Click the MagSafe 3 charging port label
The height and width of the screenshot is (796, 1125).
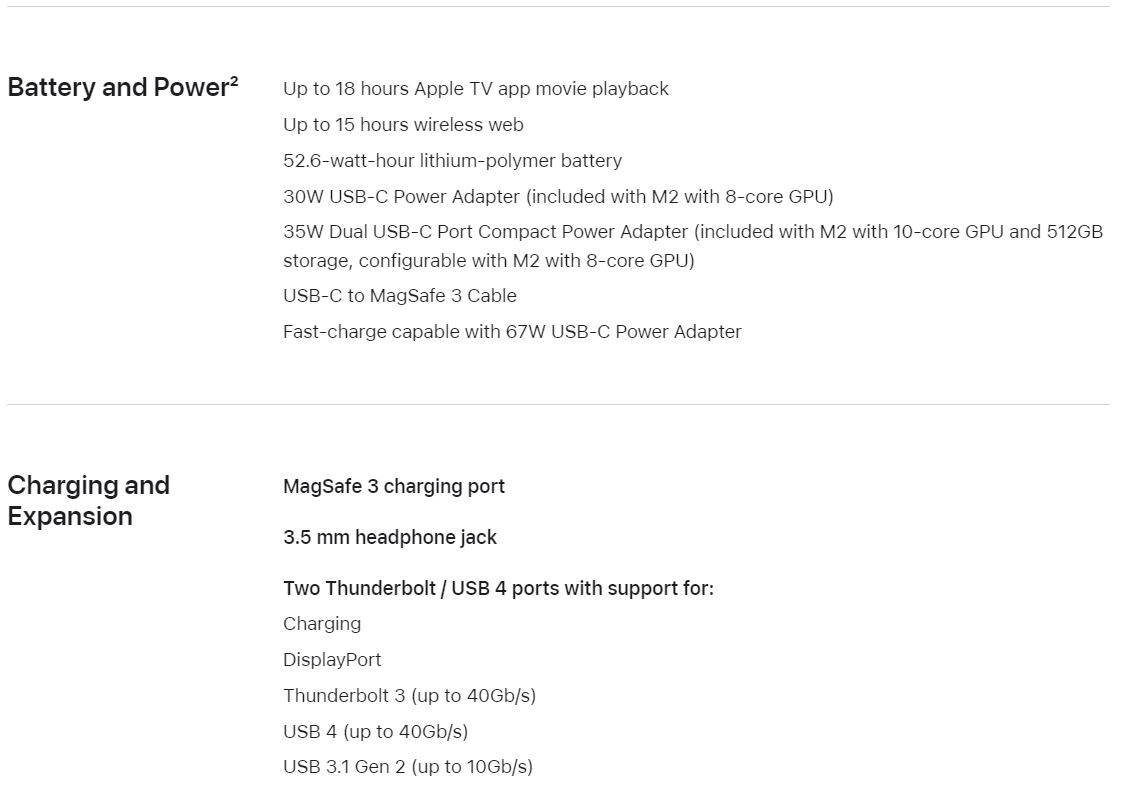pyautogui.click(x=394, y=487)
